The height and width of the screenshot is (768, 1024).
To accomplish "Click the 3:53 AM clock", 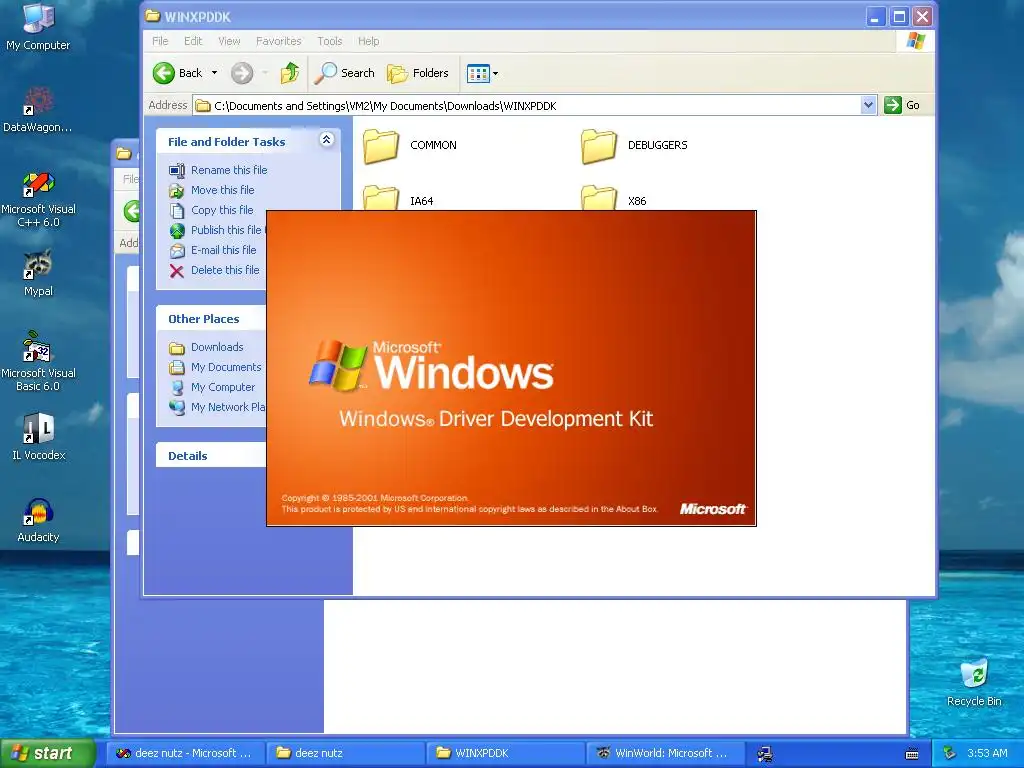I will point(987,753).
